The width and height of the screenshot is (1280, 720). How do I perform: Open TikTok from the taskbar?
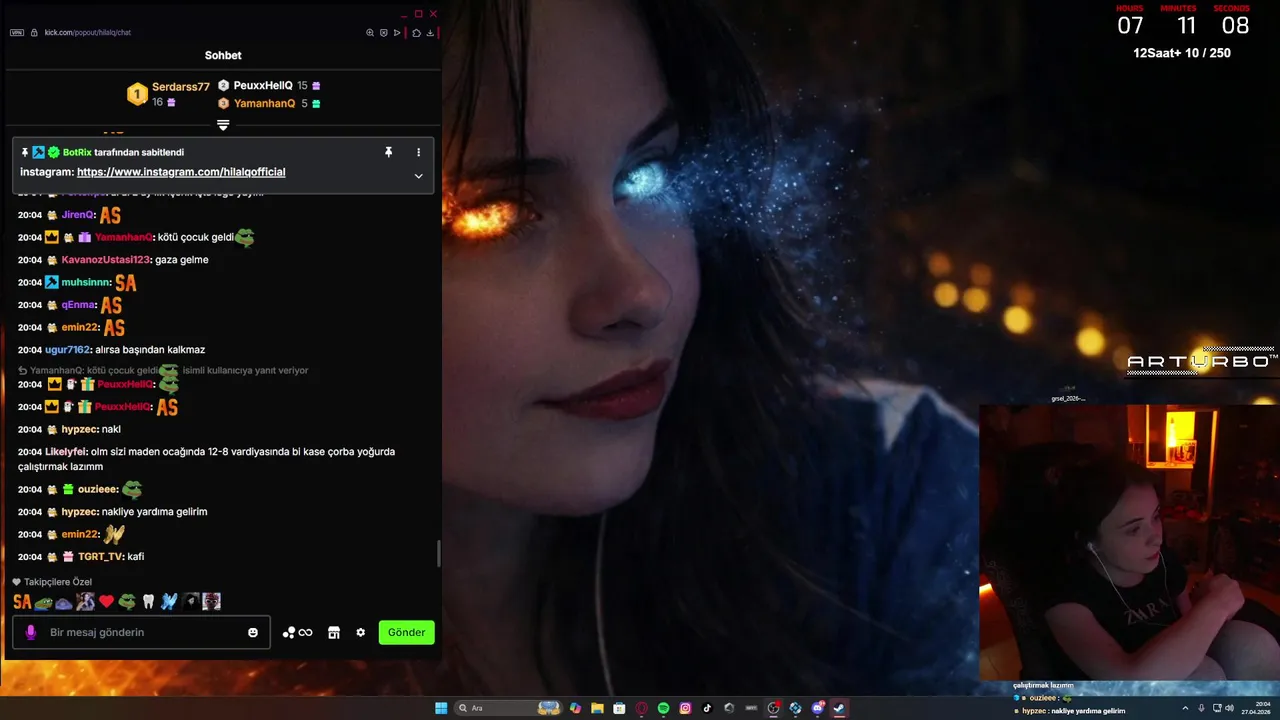[707, 708]
